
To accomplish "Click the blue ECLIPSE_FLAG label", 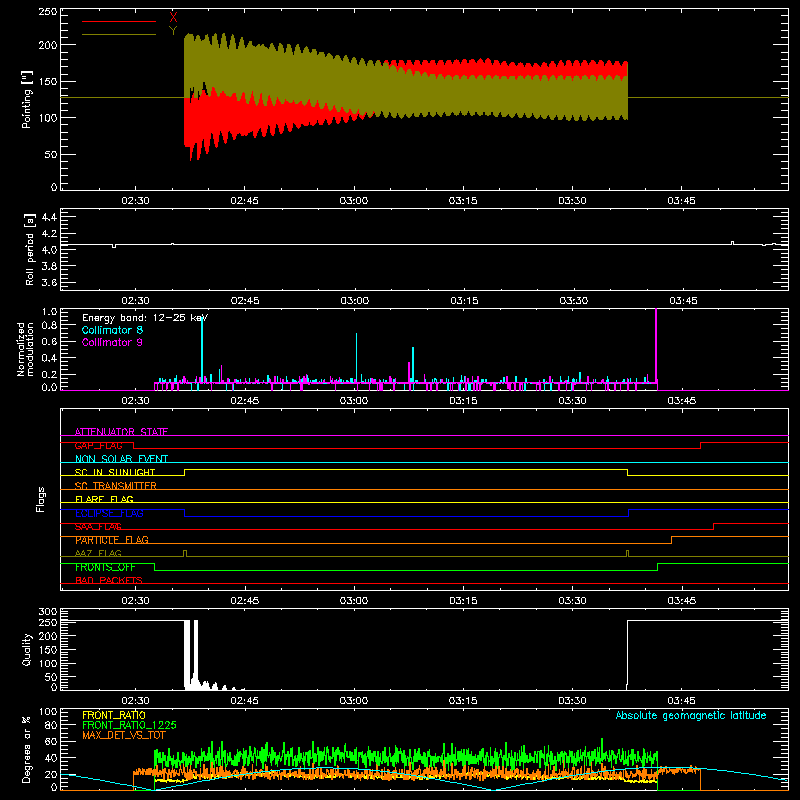I will pos(109,513).
